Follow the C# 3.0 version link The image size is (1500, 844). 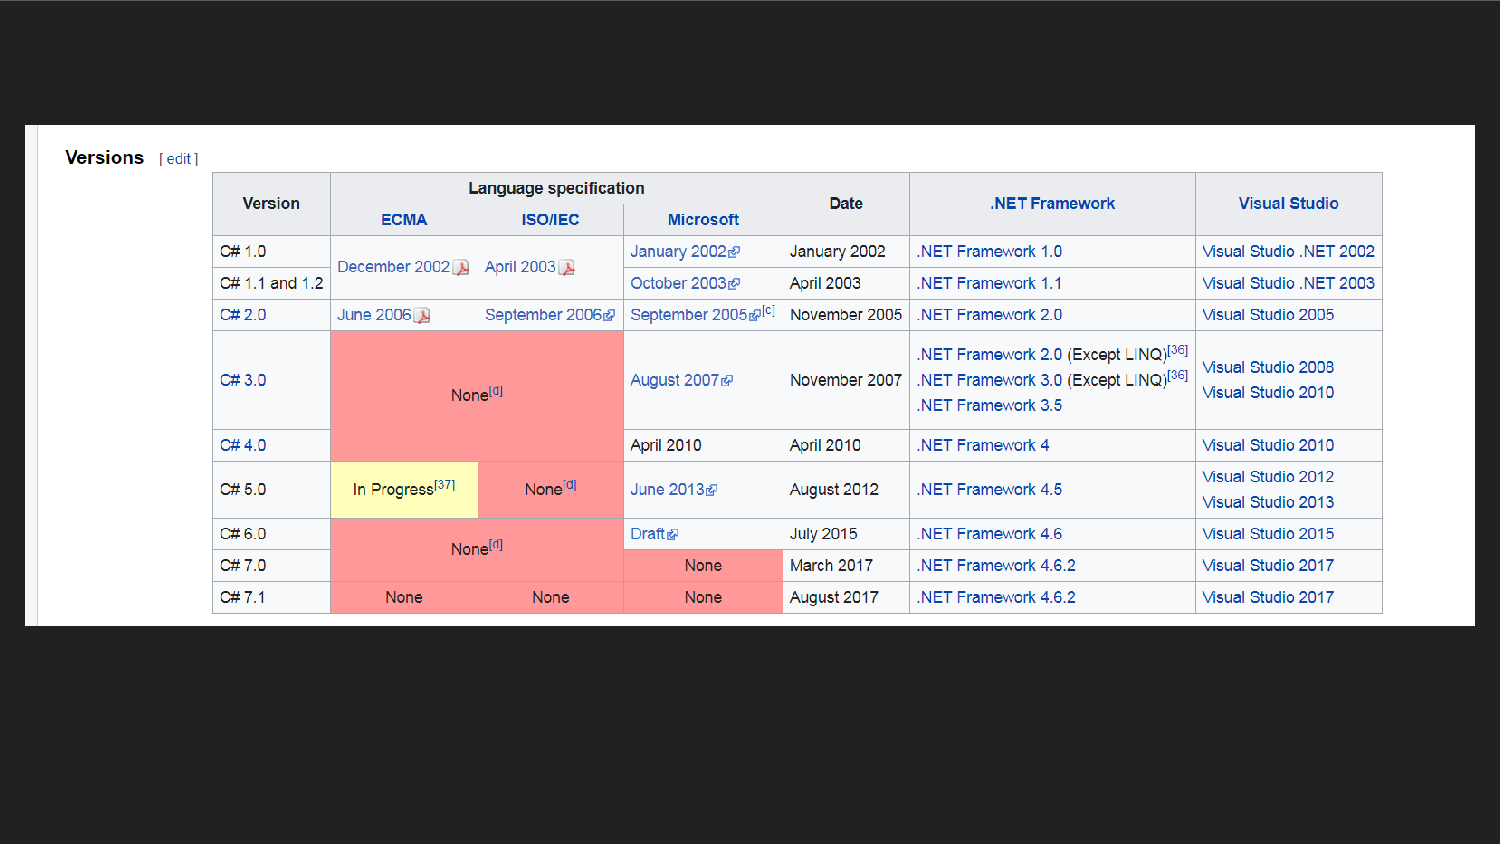[243, 381]
